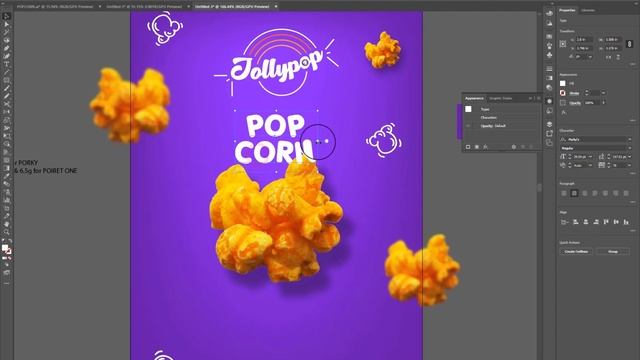Select the Direct Selection tool
The width and height of the screenshot is (640, 360).
coord(7,24)
